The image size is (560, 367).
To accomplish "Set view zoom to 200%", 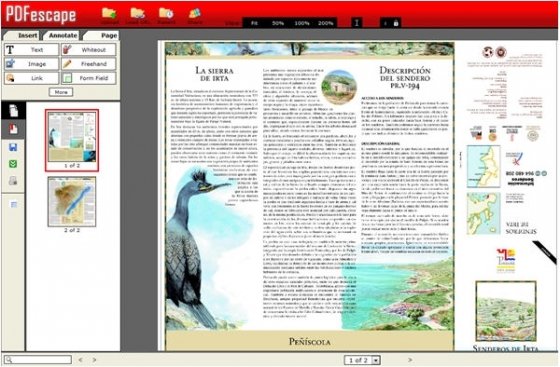I will pyautogui.click(x=325, y=23).
